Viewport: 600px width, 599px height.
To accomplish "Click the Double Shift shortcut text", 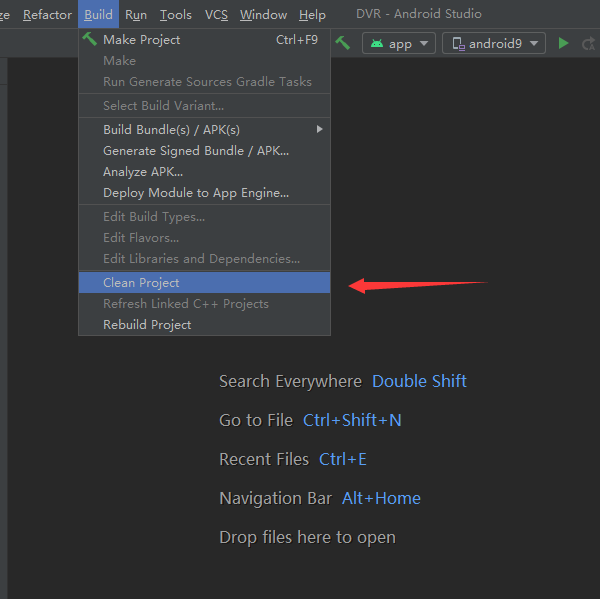I will coord(419,381).
